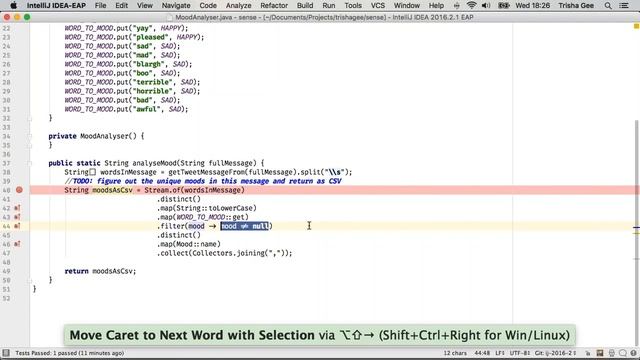Open the Git branch selector in status bar
The height and width of the screenshot is (360, 640).
pos(556,353)
